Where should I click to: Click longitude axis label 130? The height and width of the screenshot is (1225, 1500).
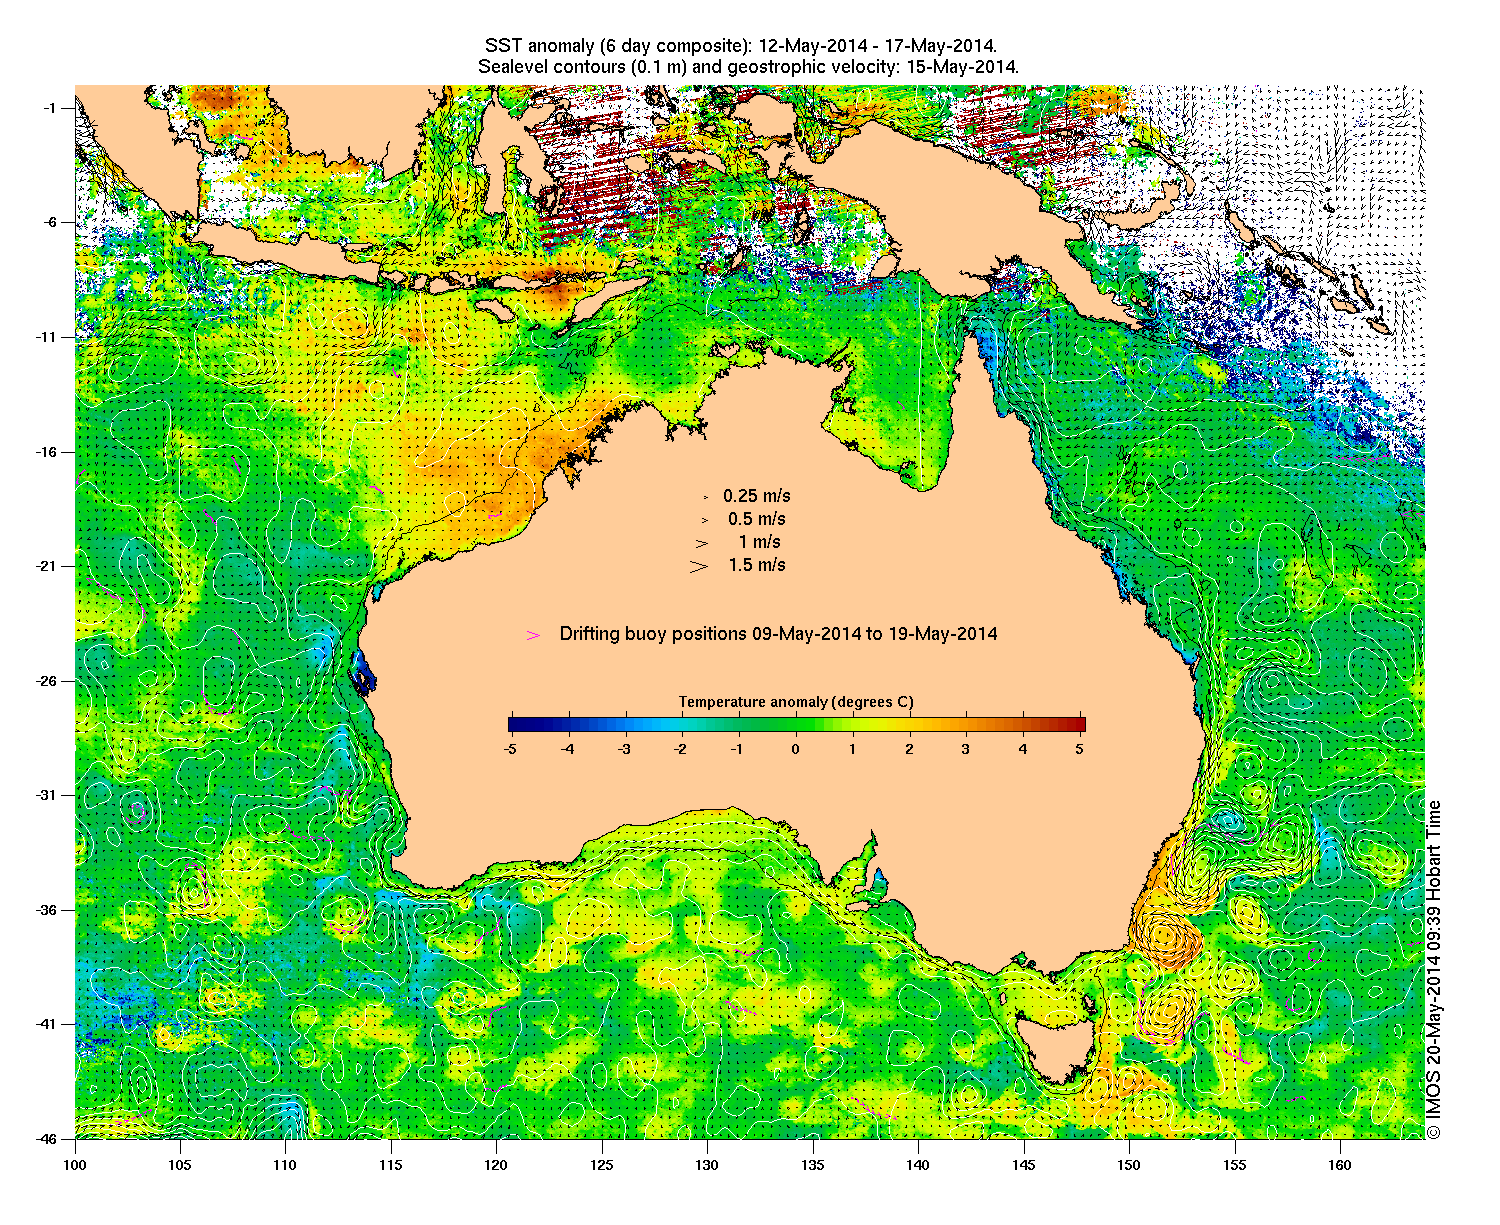707,1164
